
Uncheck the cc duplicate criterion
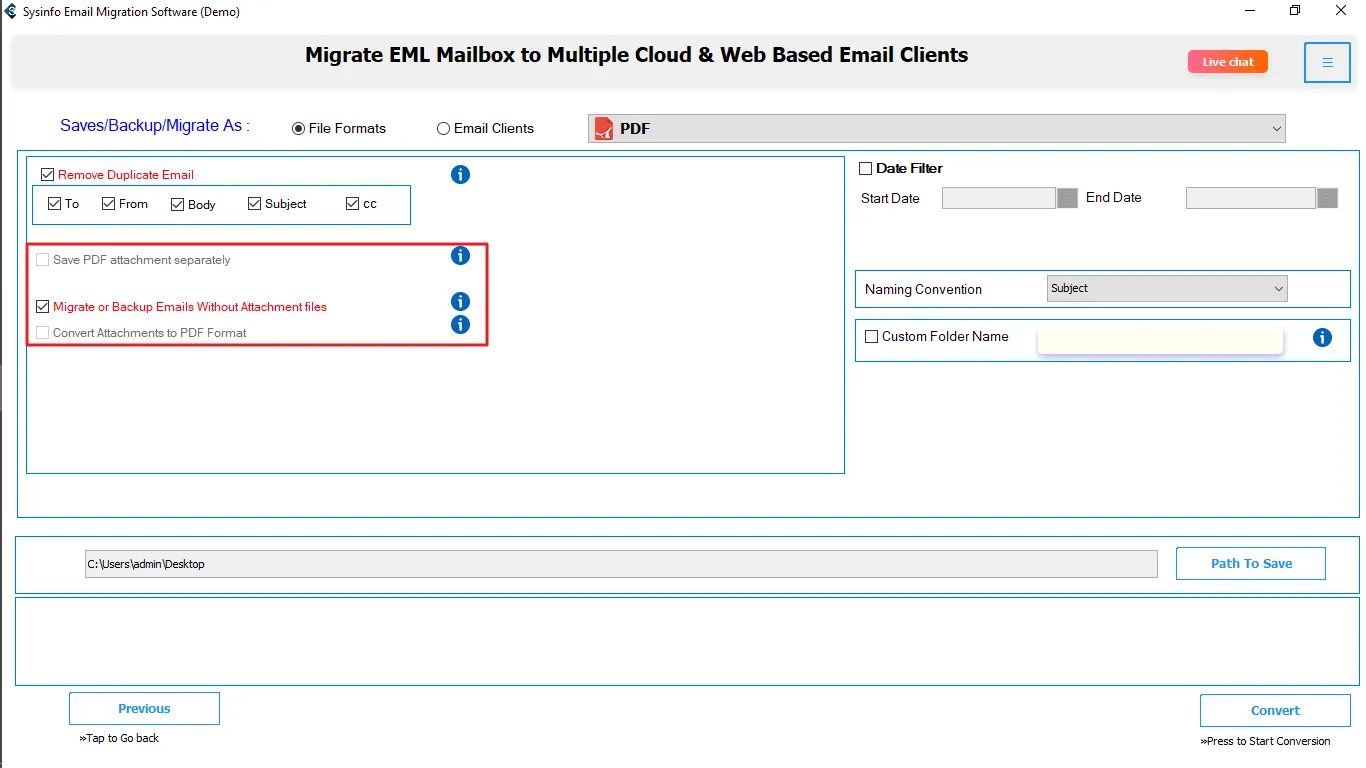click(x=352, y=203)
